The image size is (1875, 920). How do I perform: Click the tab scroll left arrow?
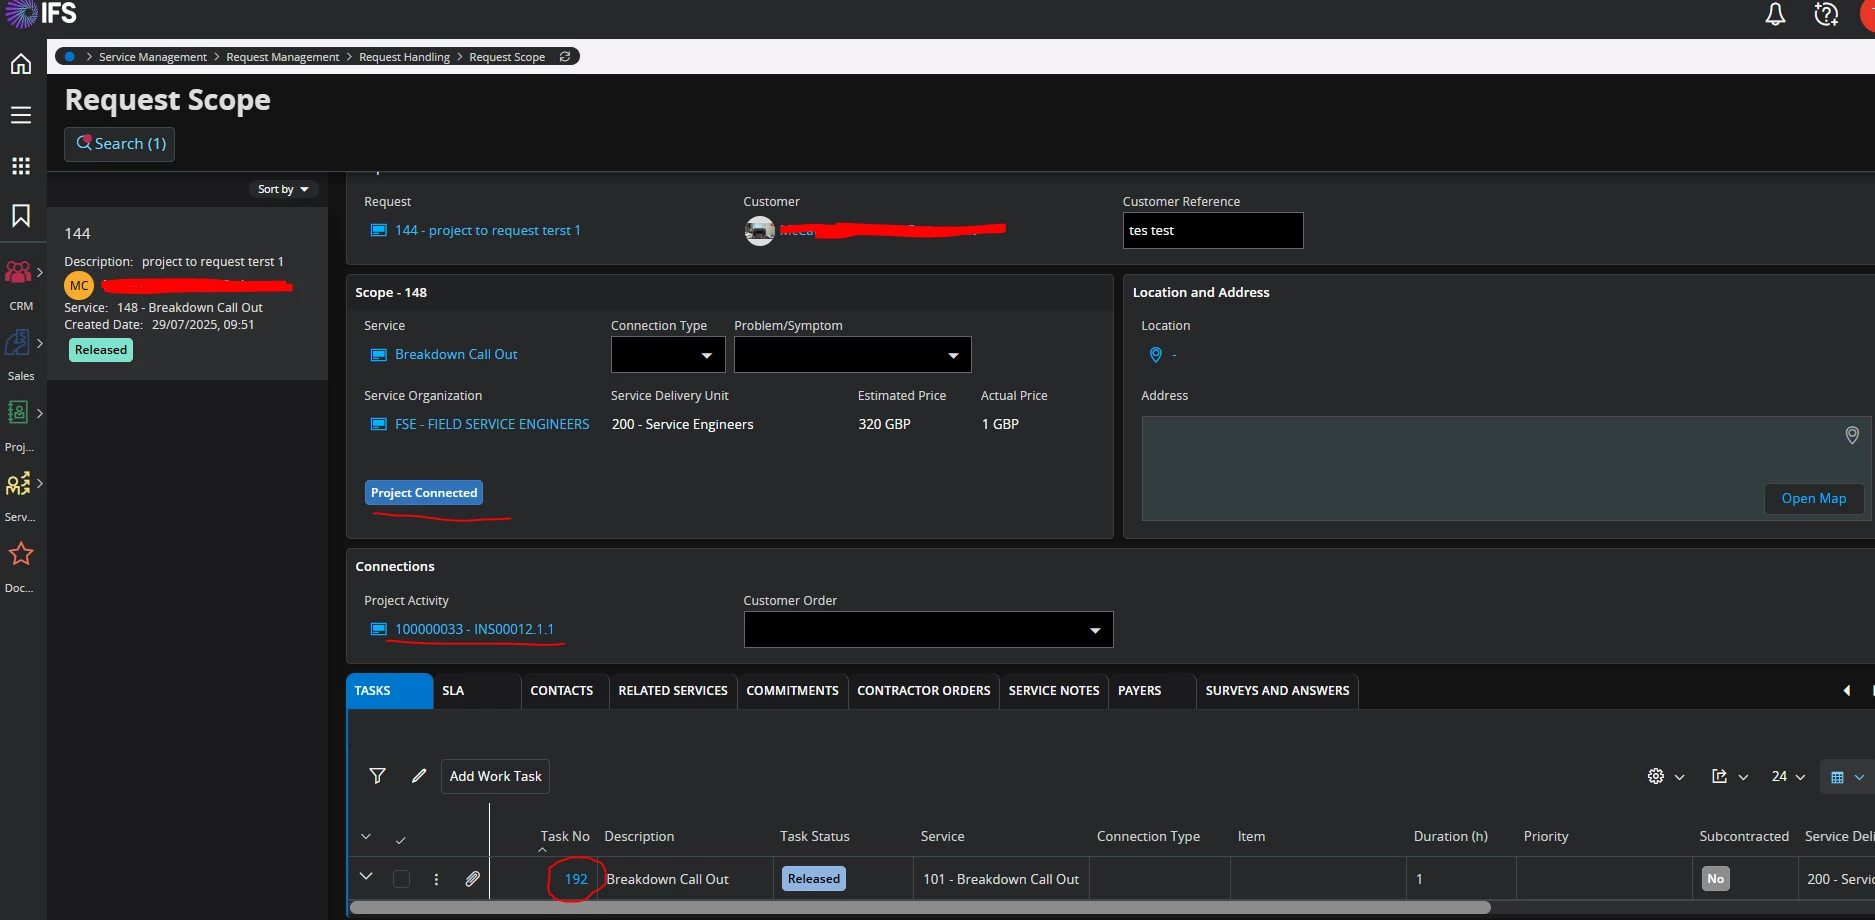click(x=1846, y=691)
